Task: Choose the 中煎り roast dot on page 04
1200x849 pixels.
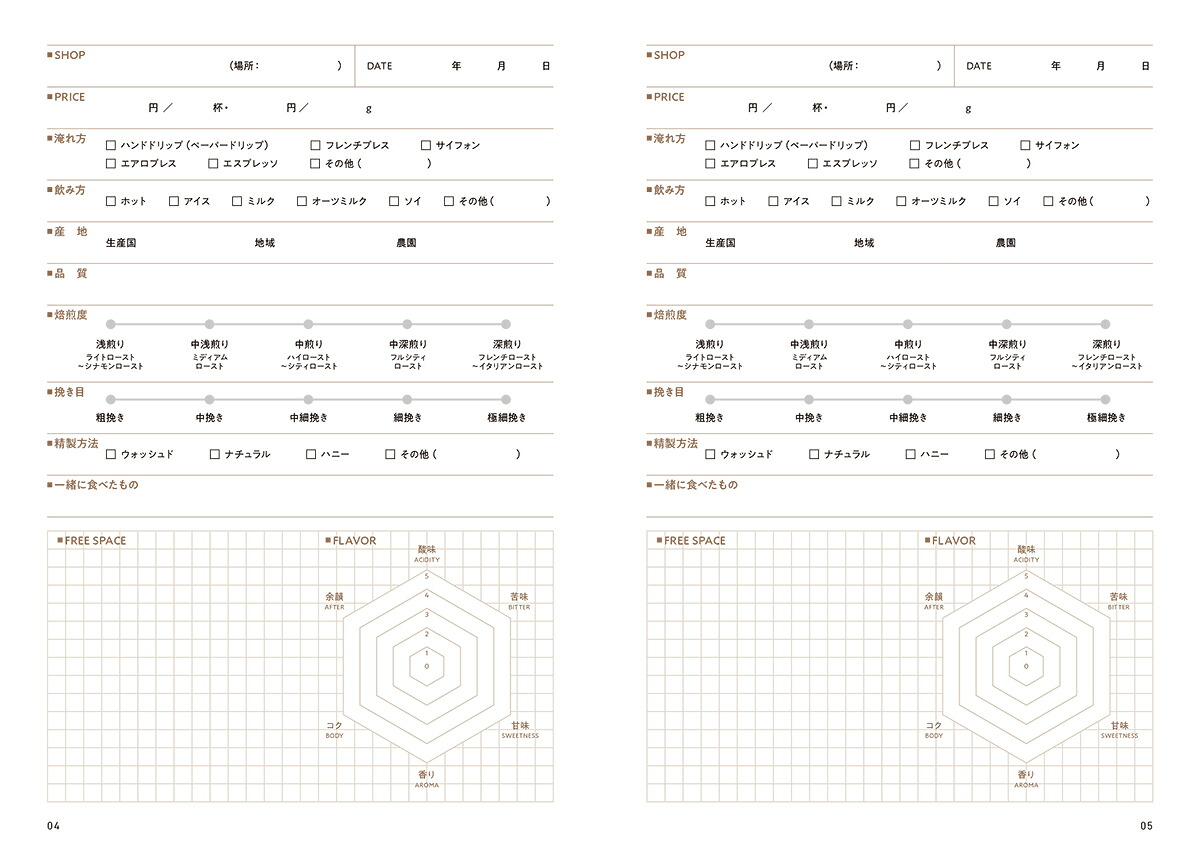Action: [308, 324]
